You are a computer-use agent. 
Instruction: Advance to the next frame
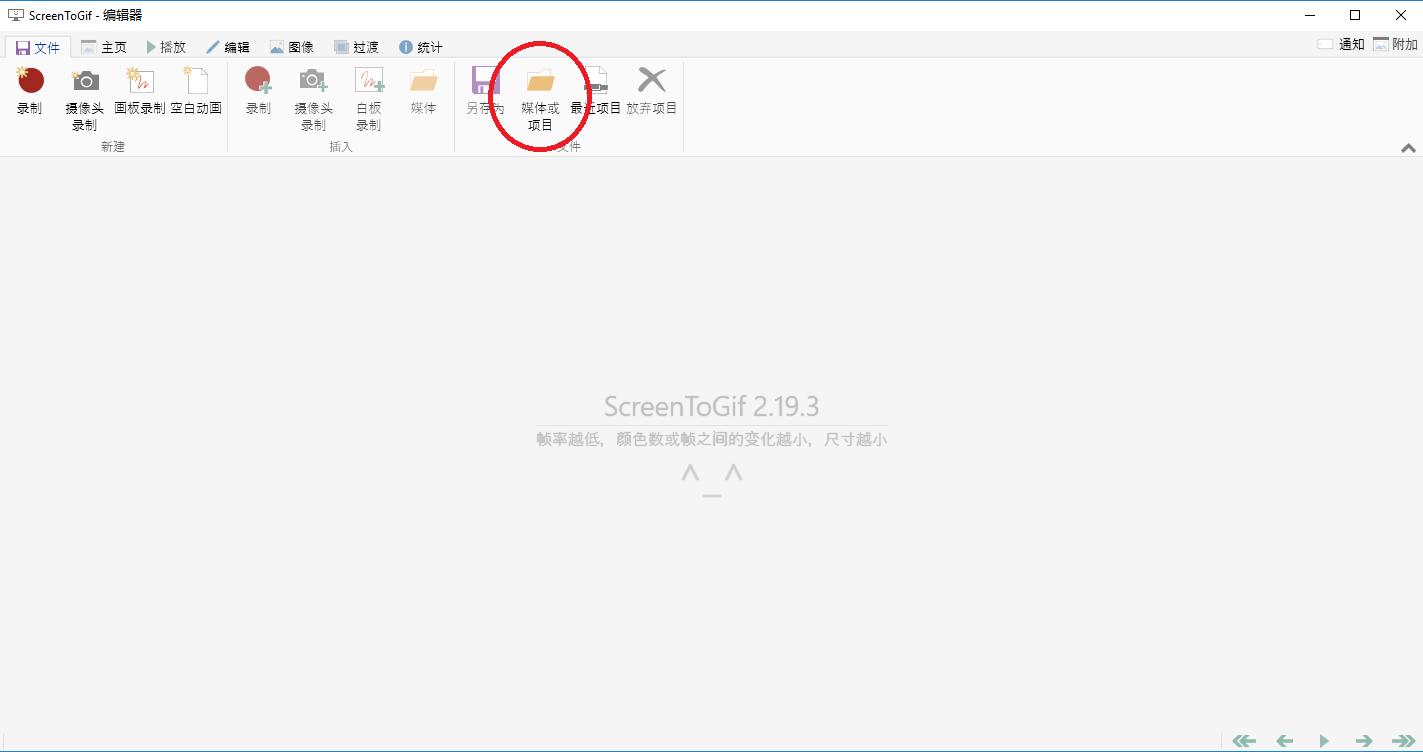tap(1364, 741)
